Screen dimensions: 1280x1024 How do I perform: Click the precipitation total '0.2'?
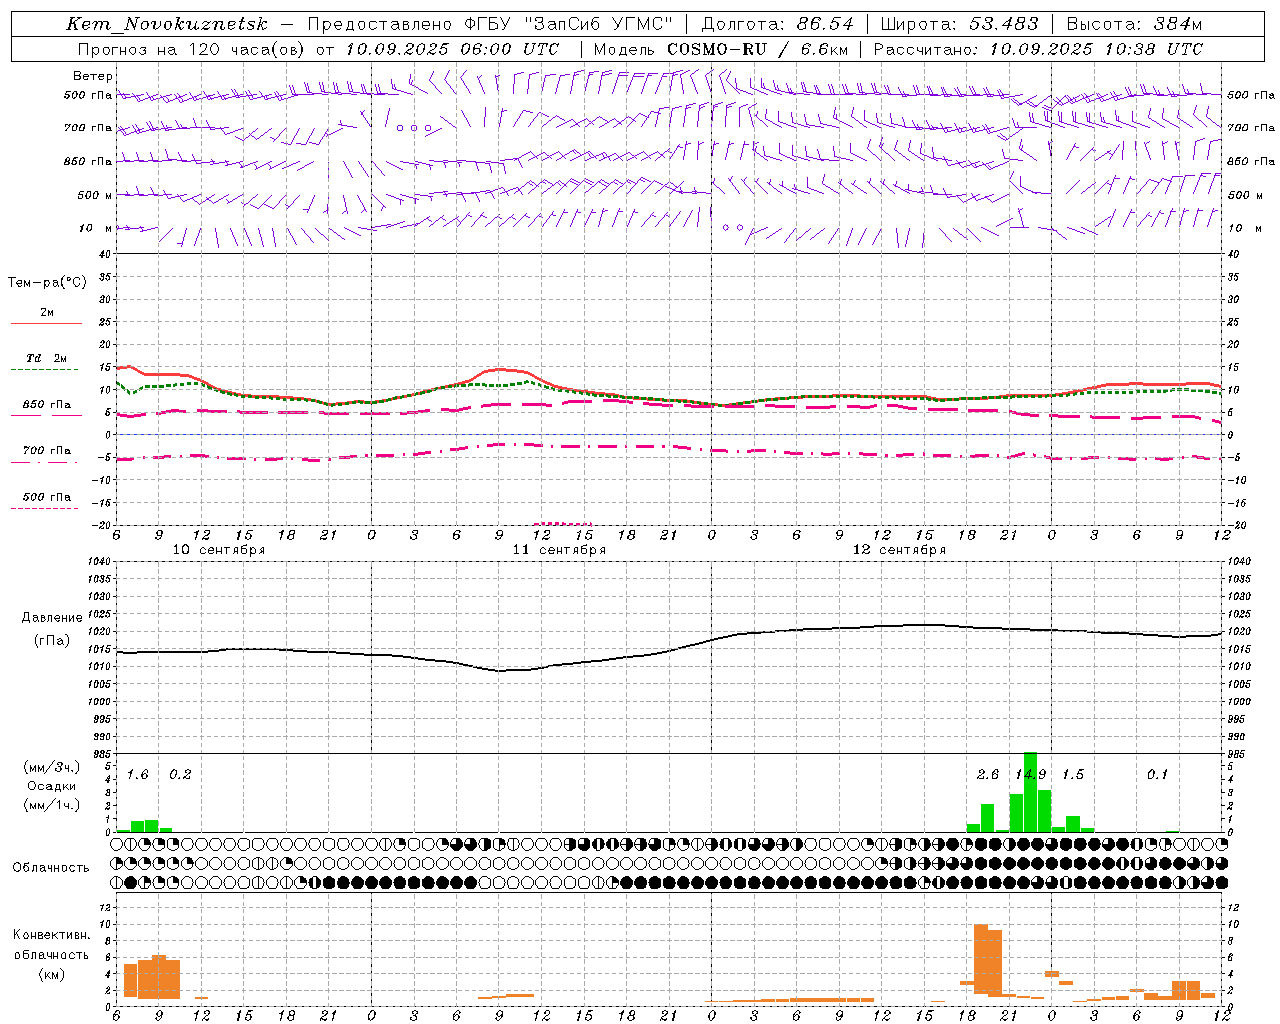[180, 774]
